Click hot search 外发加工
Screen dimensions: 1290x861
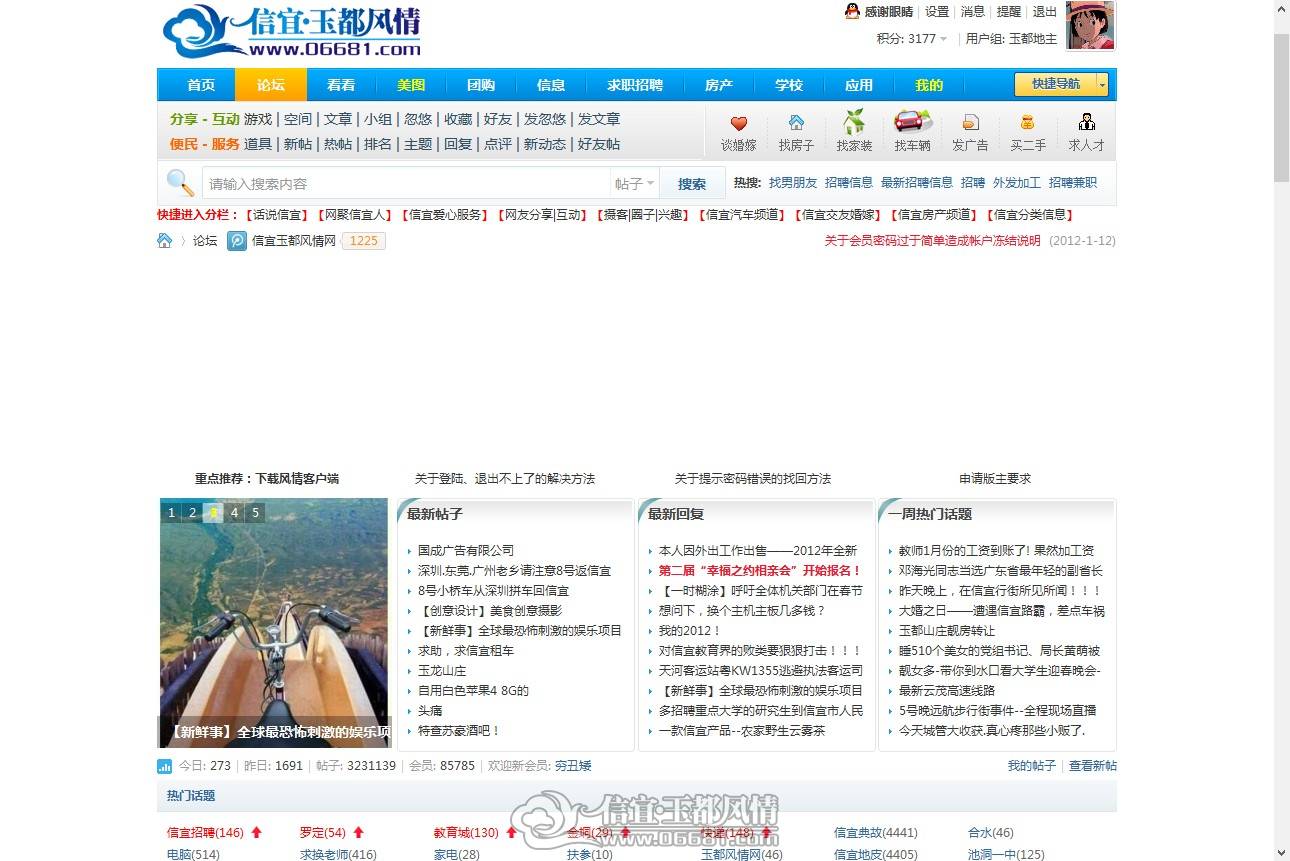click(1017, 183)
